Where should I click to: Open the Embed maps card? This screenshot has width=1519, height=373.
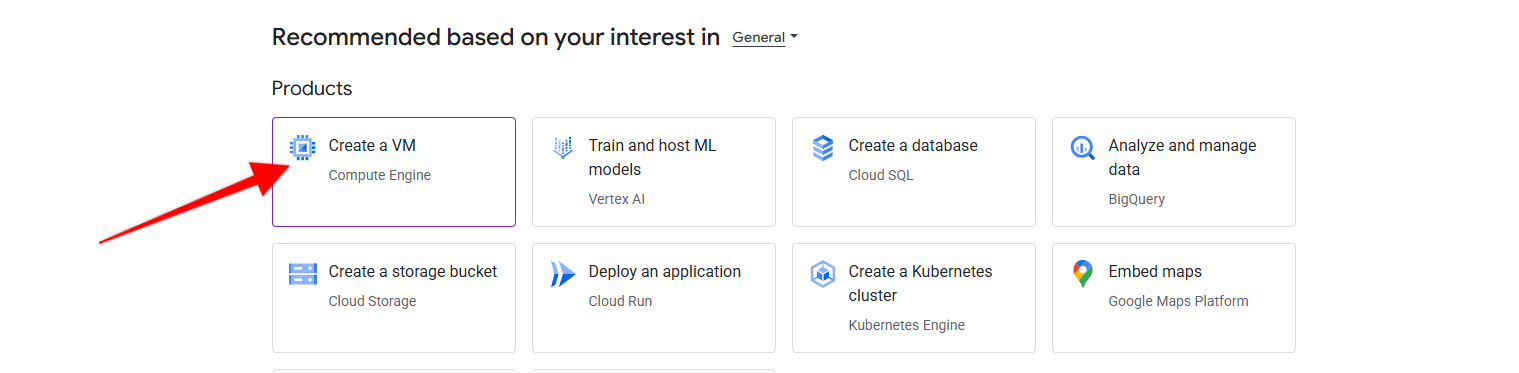pos(1174,298)
